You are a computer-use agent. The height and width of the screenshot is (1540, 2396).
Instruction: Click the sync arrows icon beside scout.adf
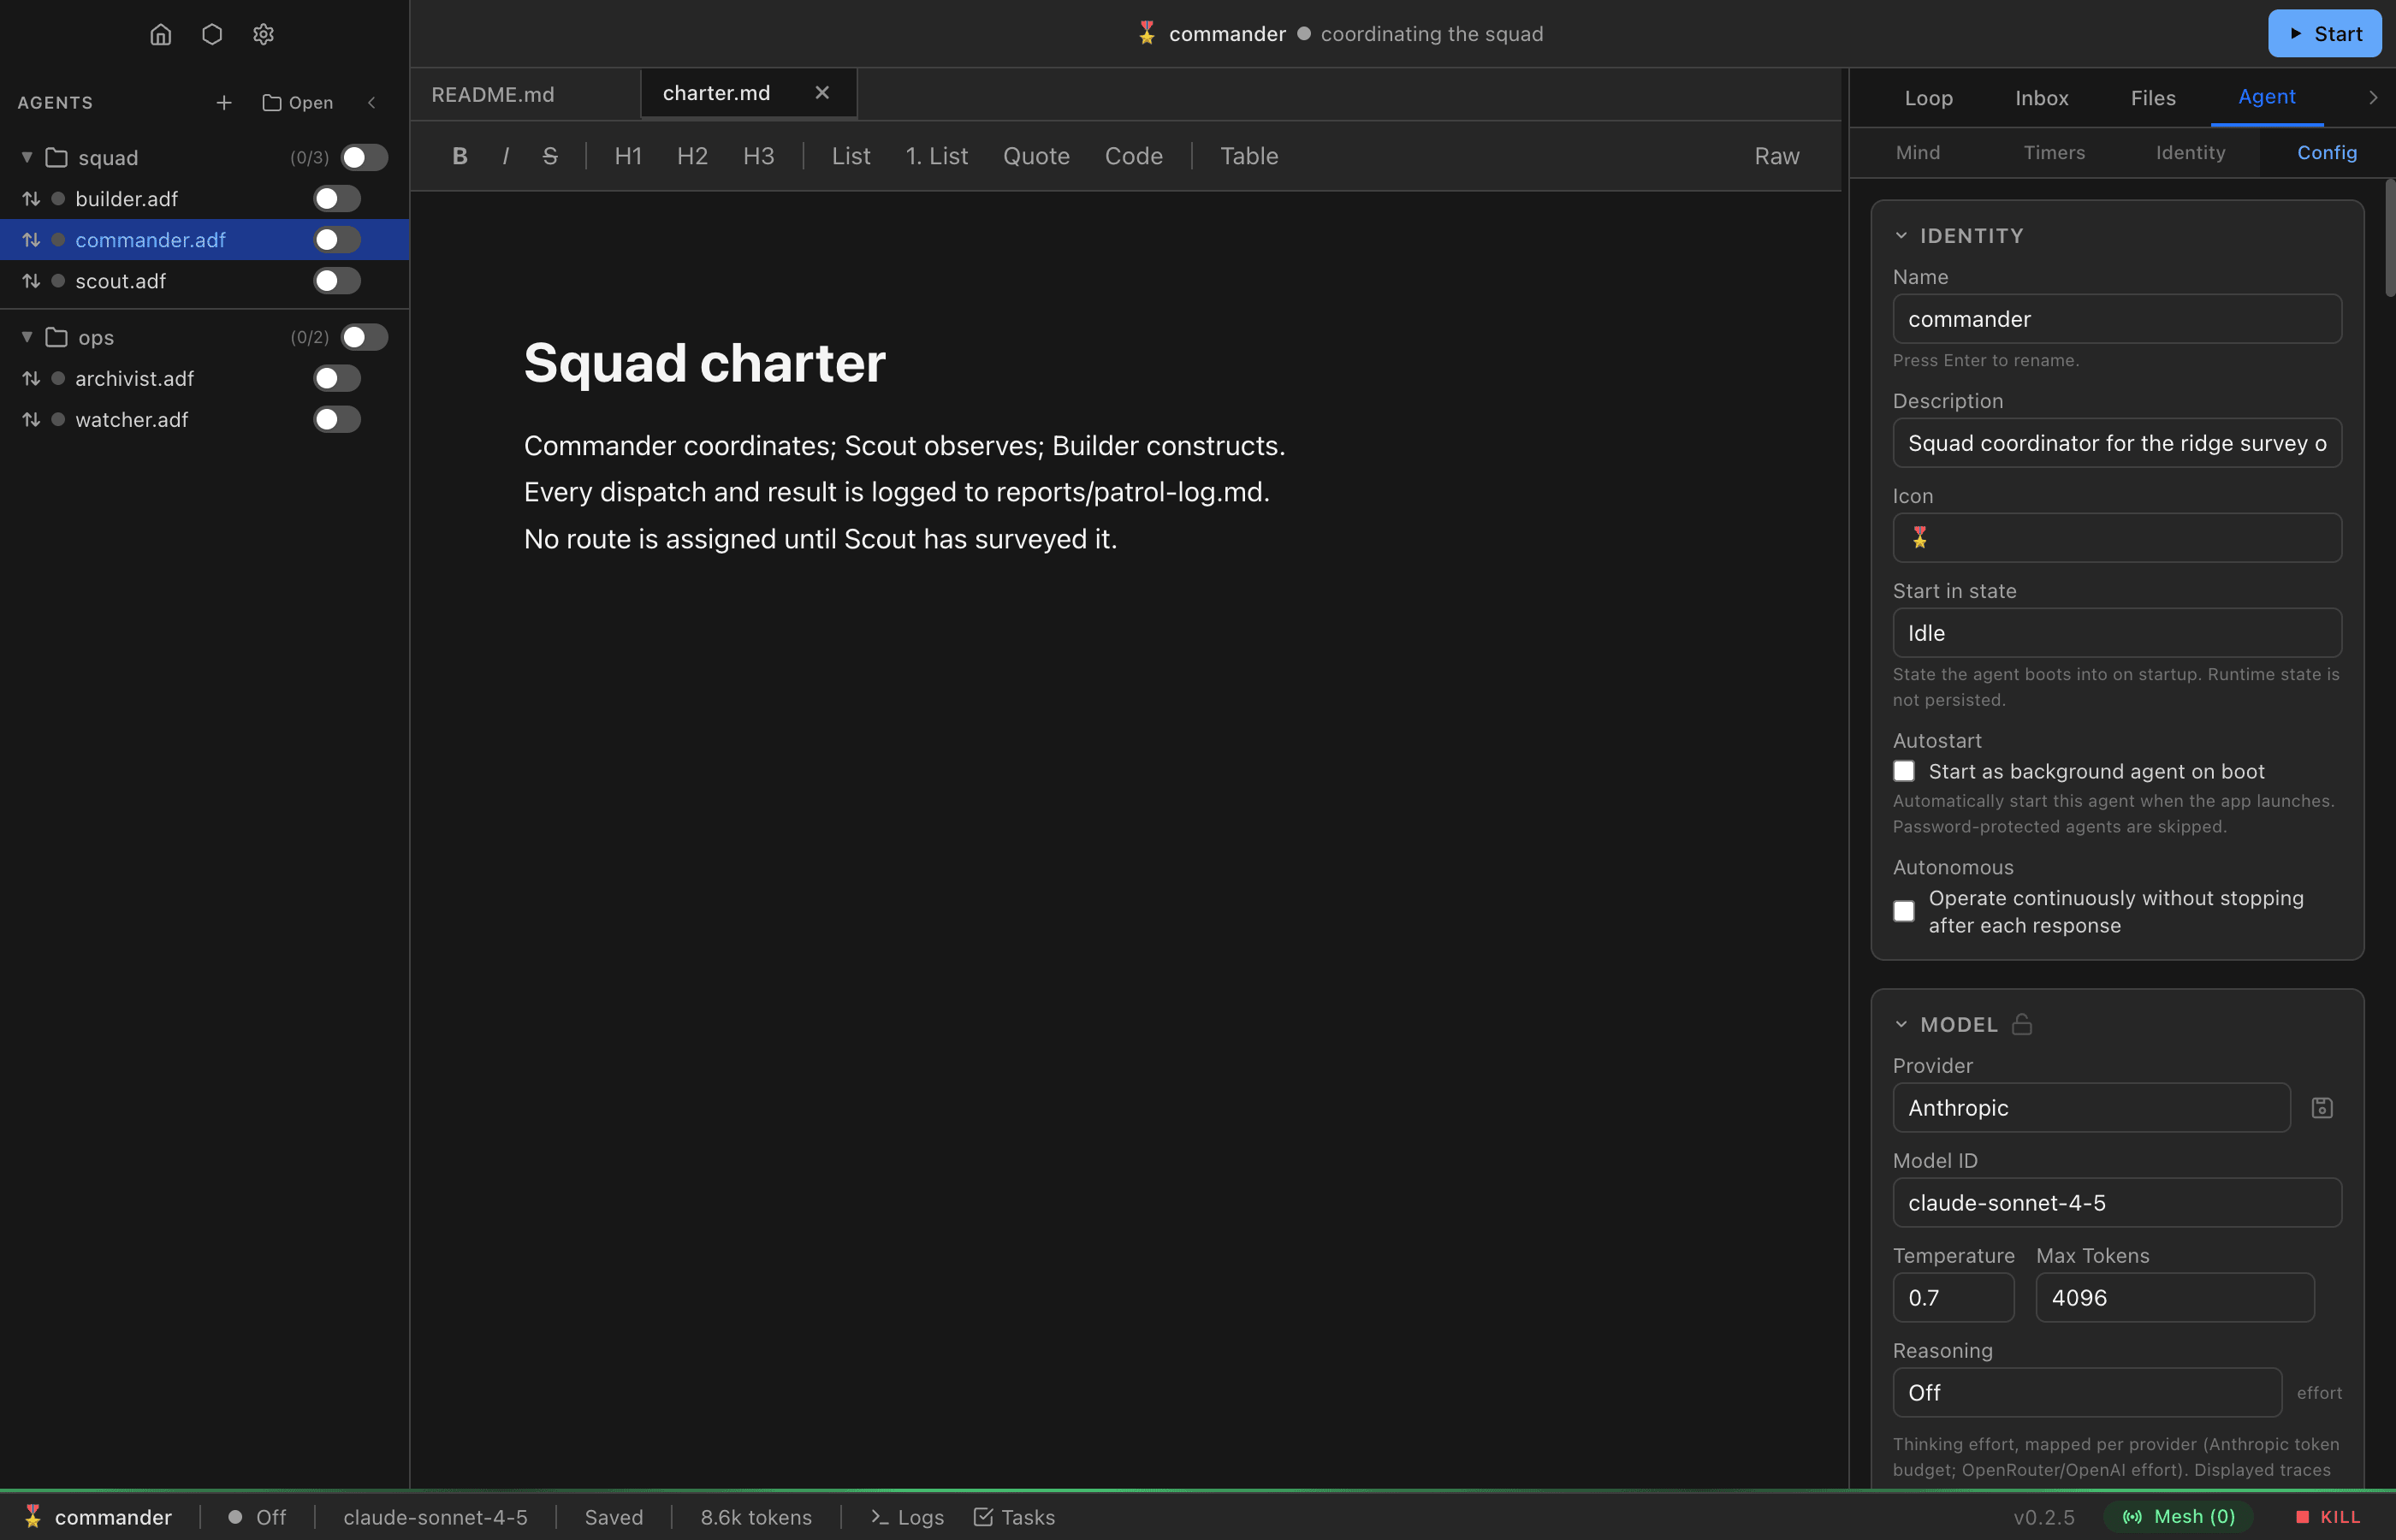[x=31, y=281]
